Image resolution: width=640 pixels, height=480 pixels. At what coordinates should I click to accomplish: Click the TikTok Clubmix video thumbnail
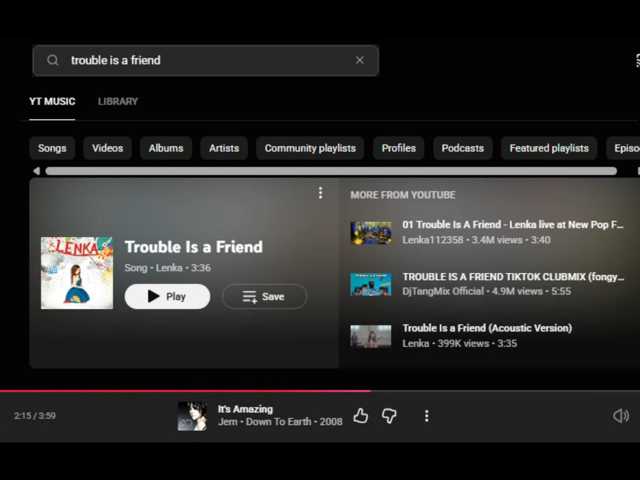371,284
